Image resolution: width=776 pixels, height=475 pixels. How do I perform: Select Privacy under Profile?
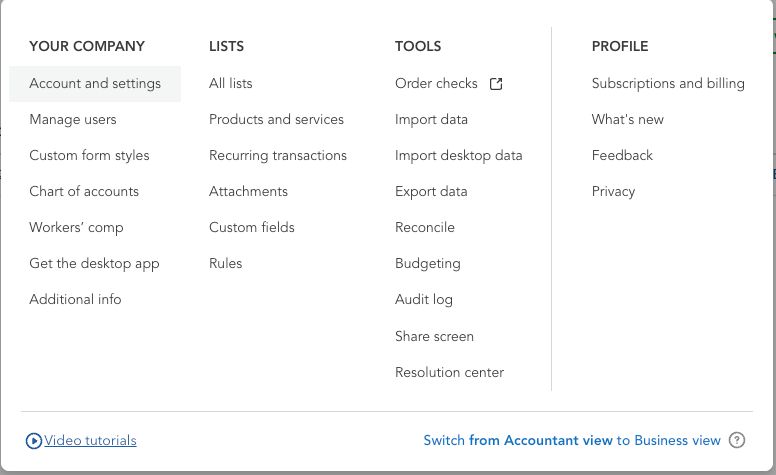coord(613,192)
